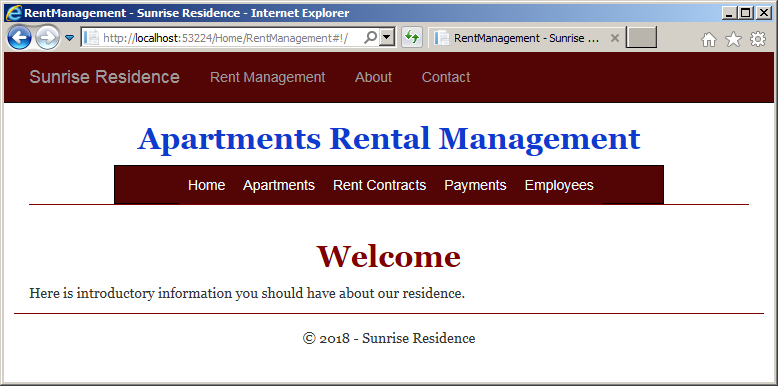The width and height of the screenshot is (778, 386).
Task: Open the Tools gear icon
Action: pos(758,39)
